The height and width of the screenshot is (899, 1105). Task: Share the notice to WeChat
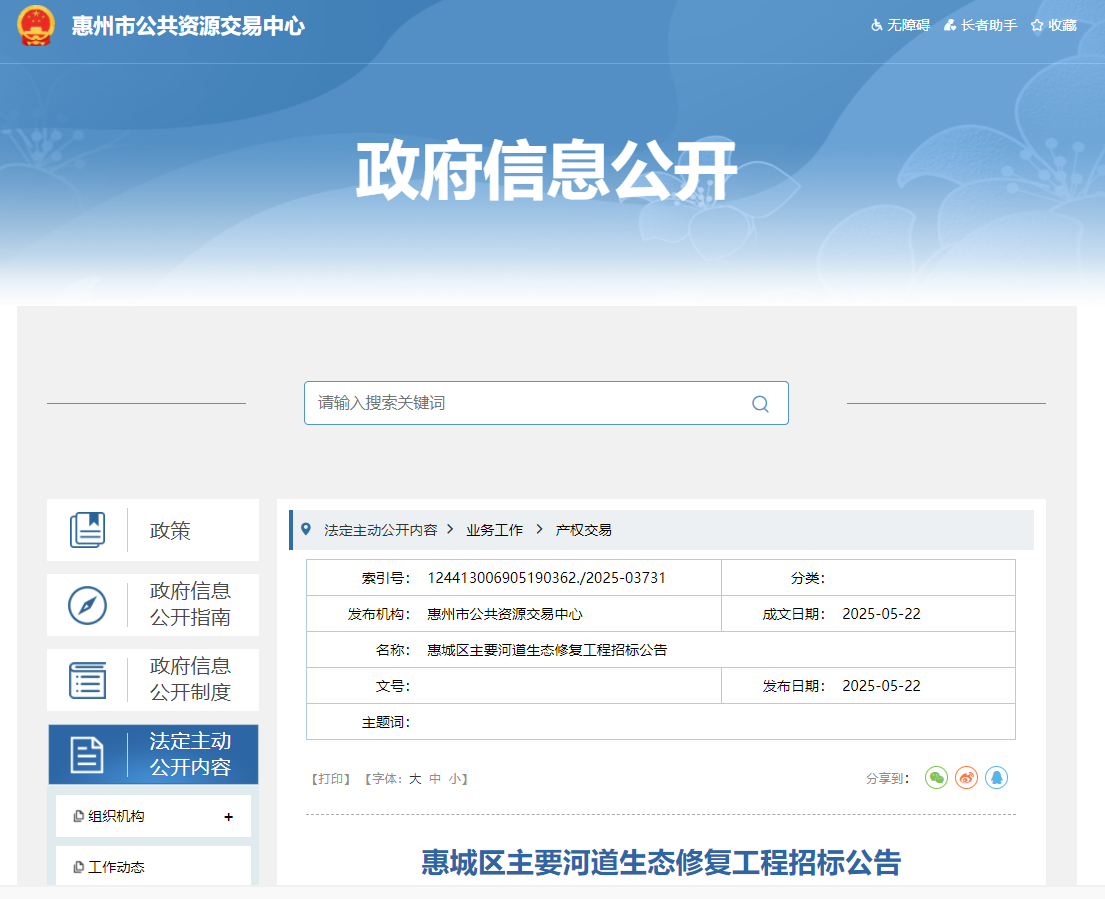point(936,777)
